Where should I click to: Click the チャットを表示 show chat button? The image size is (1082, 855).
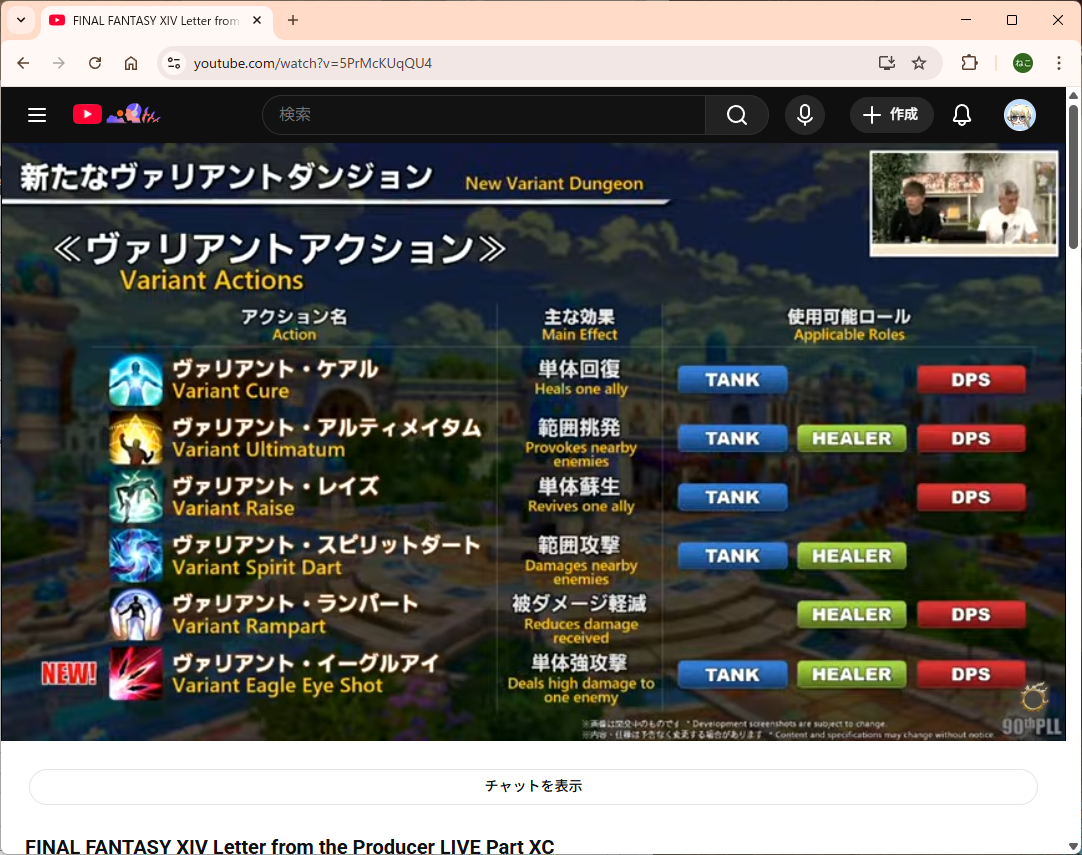pyautogui.click(x=533, y=786)
